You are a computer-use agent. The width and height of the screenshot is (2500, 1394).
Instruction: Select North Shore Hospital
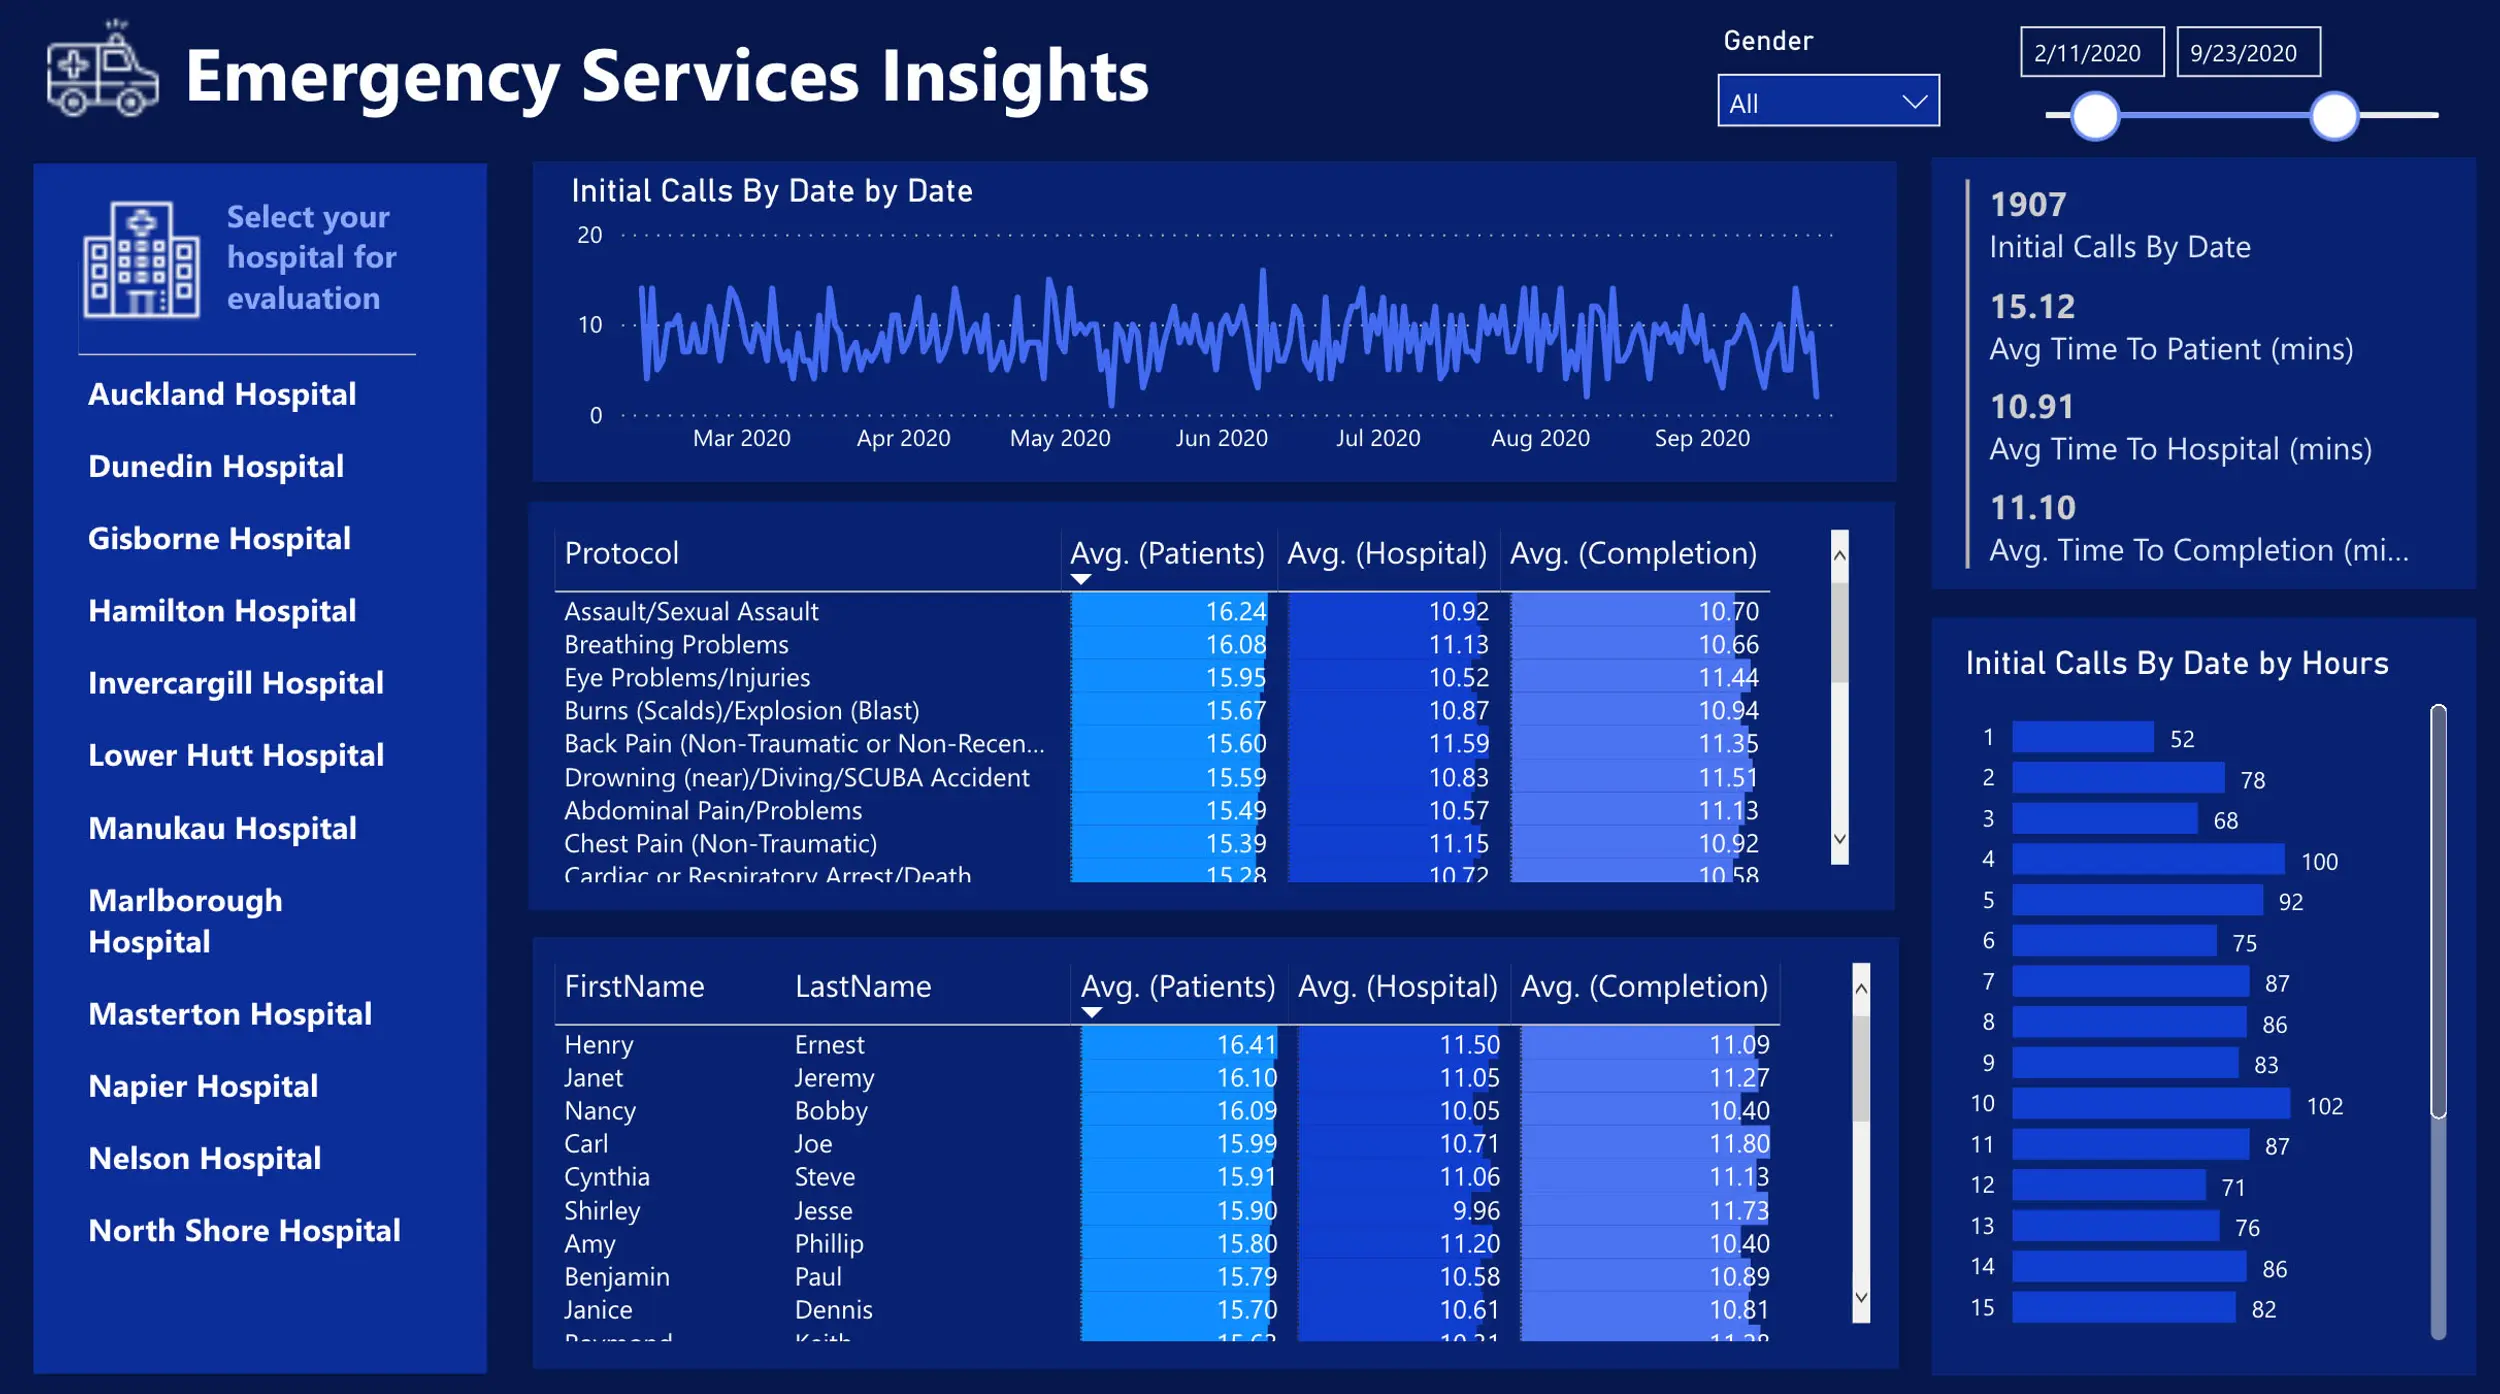pos(244,1230)
